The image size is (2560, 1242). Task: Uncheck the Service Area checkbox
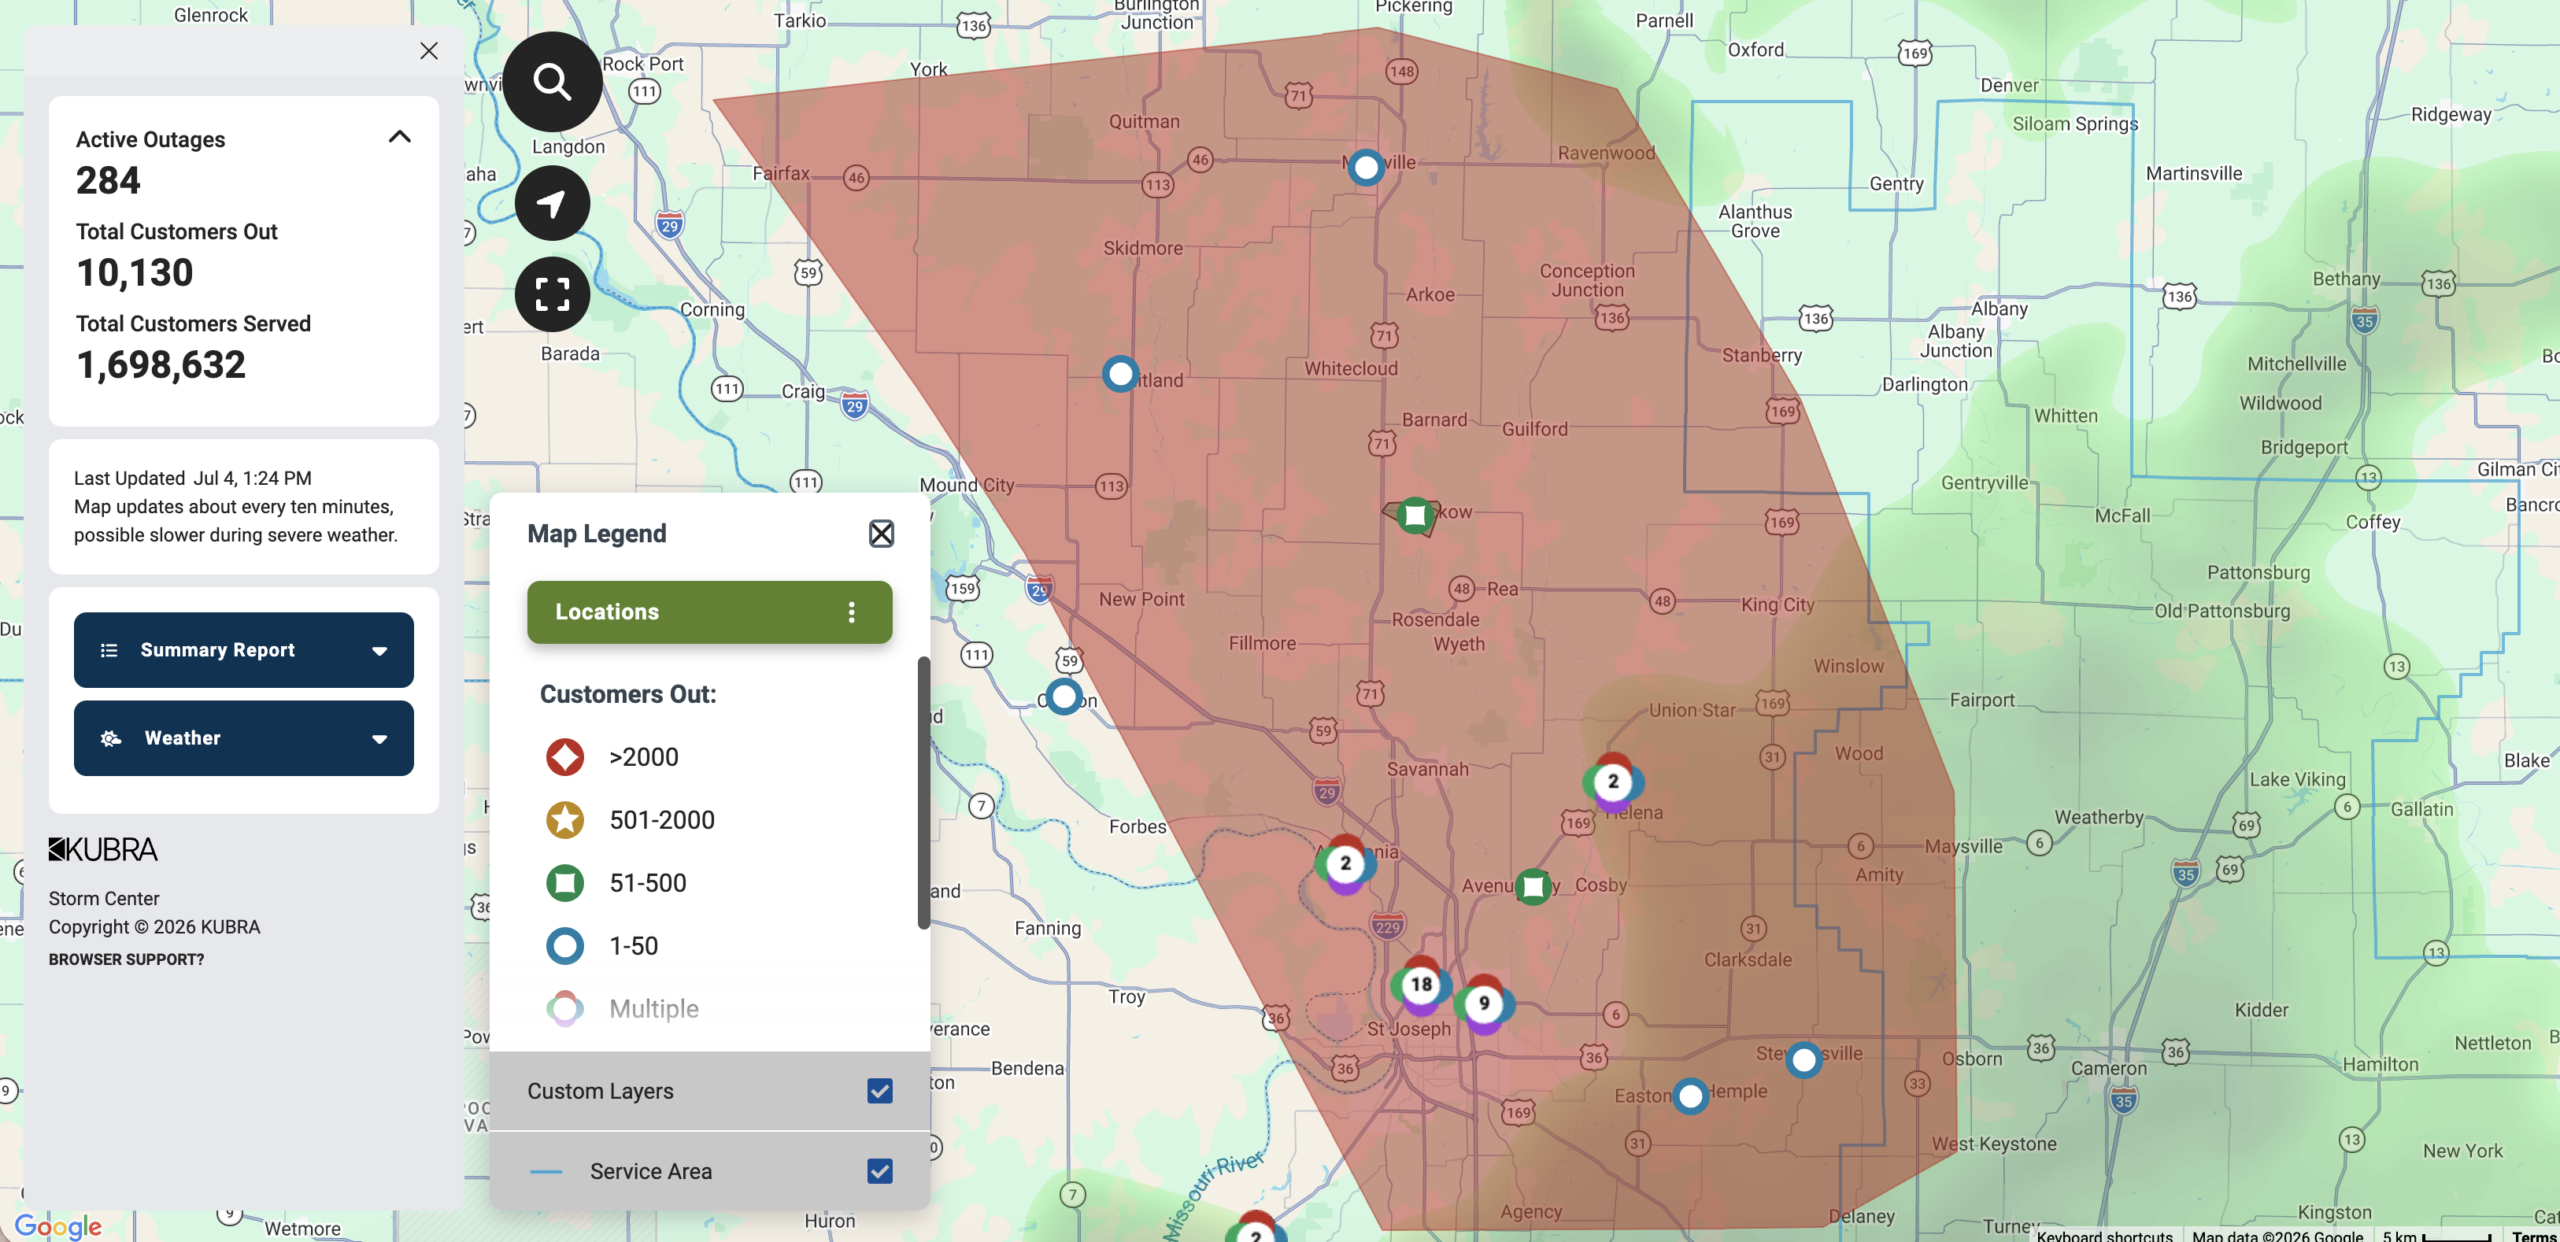(880, 1171)
